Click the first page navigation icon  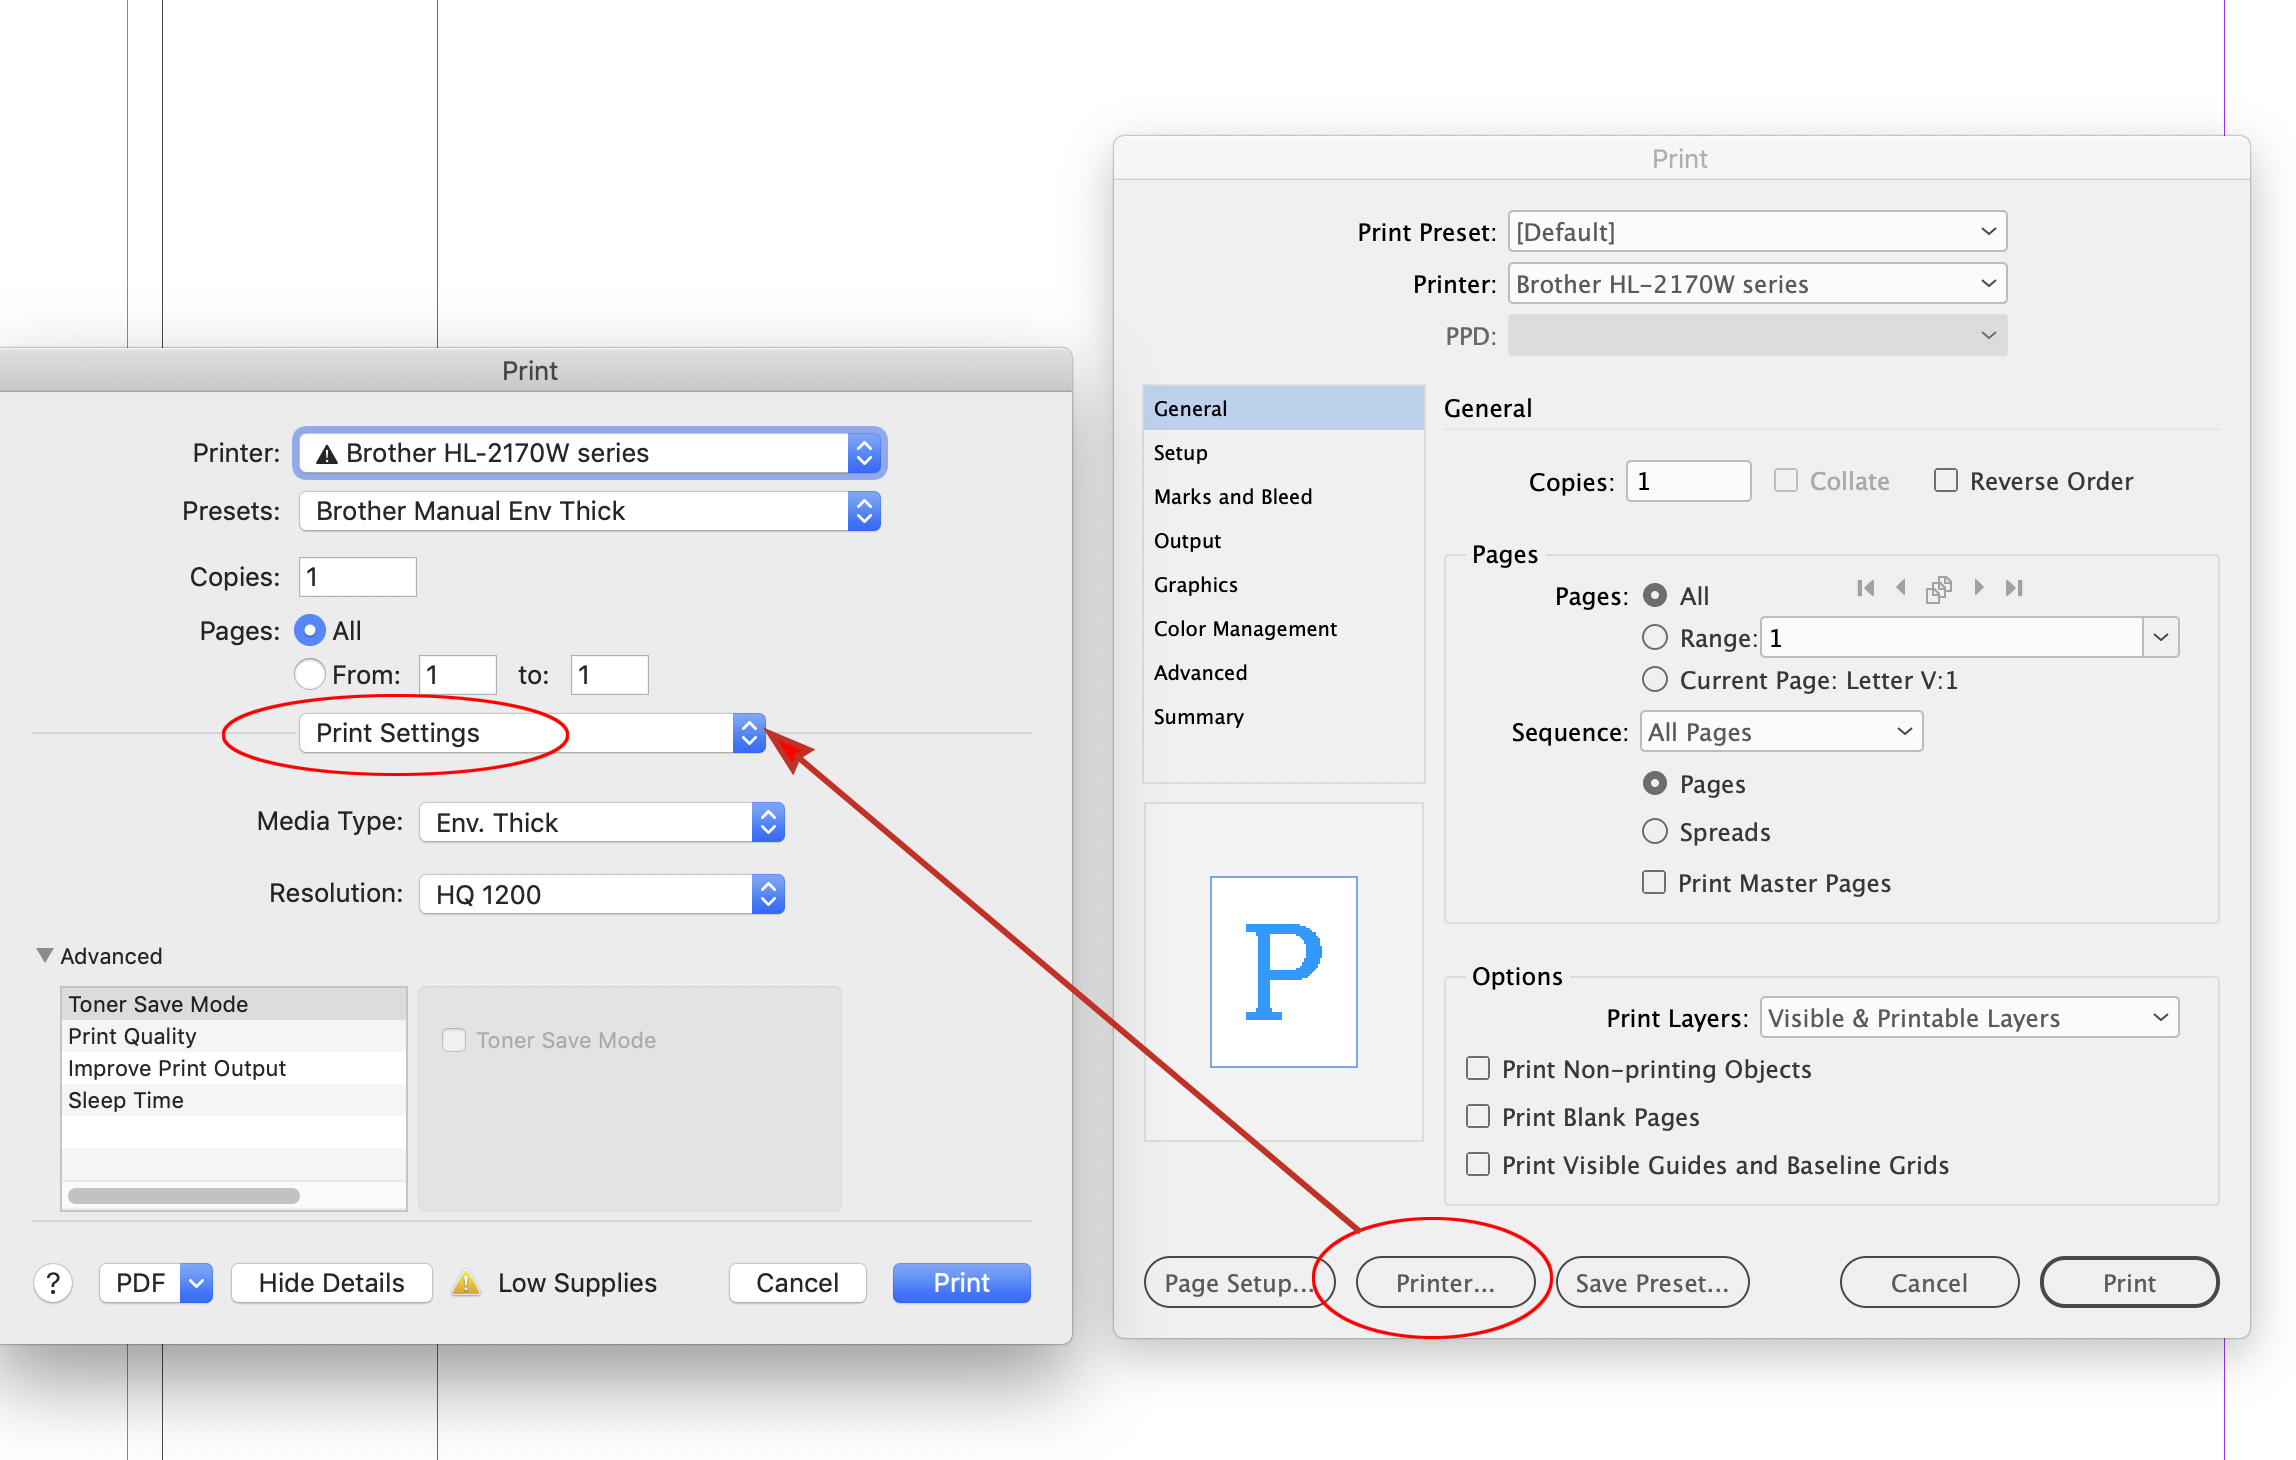click(1865, 588)
